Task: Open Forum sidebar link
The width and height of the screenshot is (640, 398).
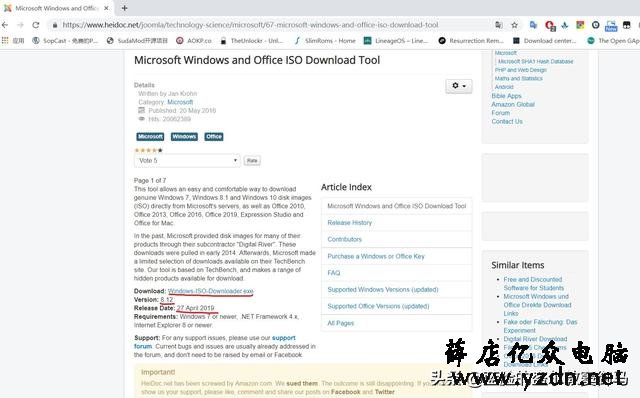Action: [x=501, y=113]
